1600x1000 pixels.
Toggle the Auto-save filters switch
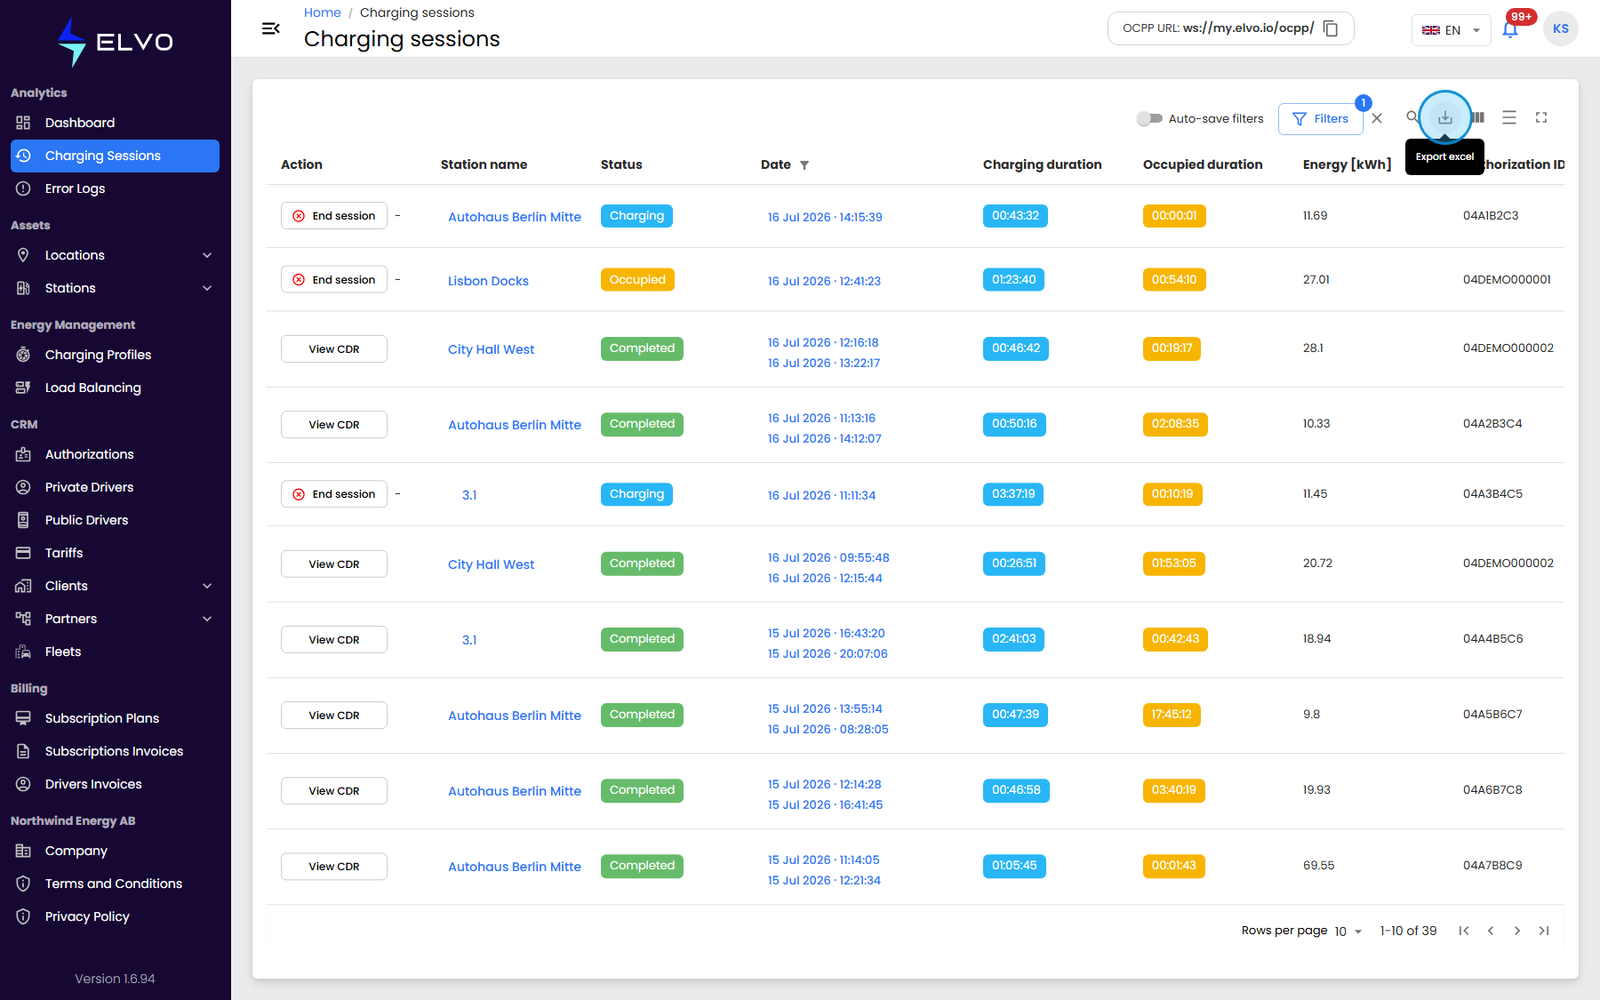(x=1149, y=119)
